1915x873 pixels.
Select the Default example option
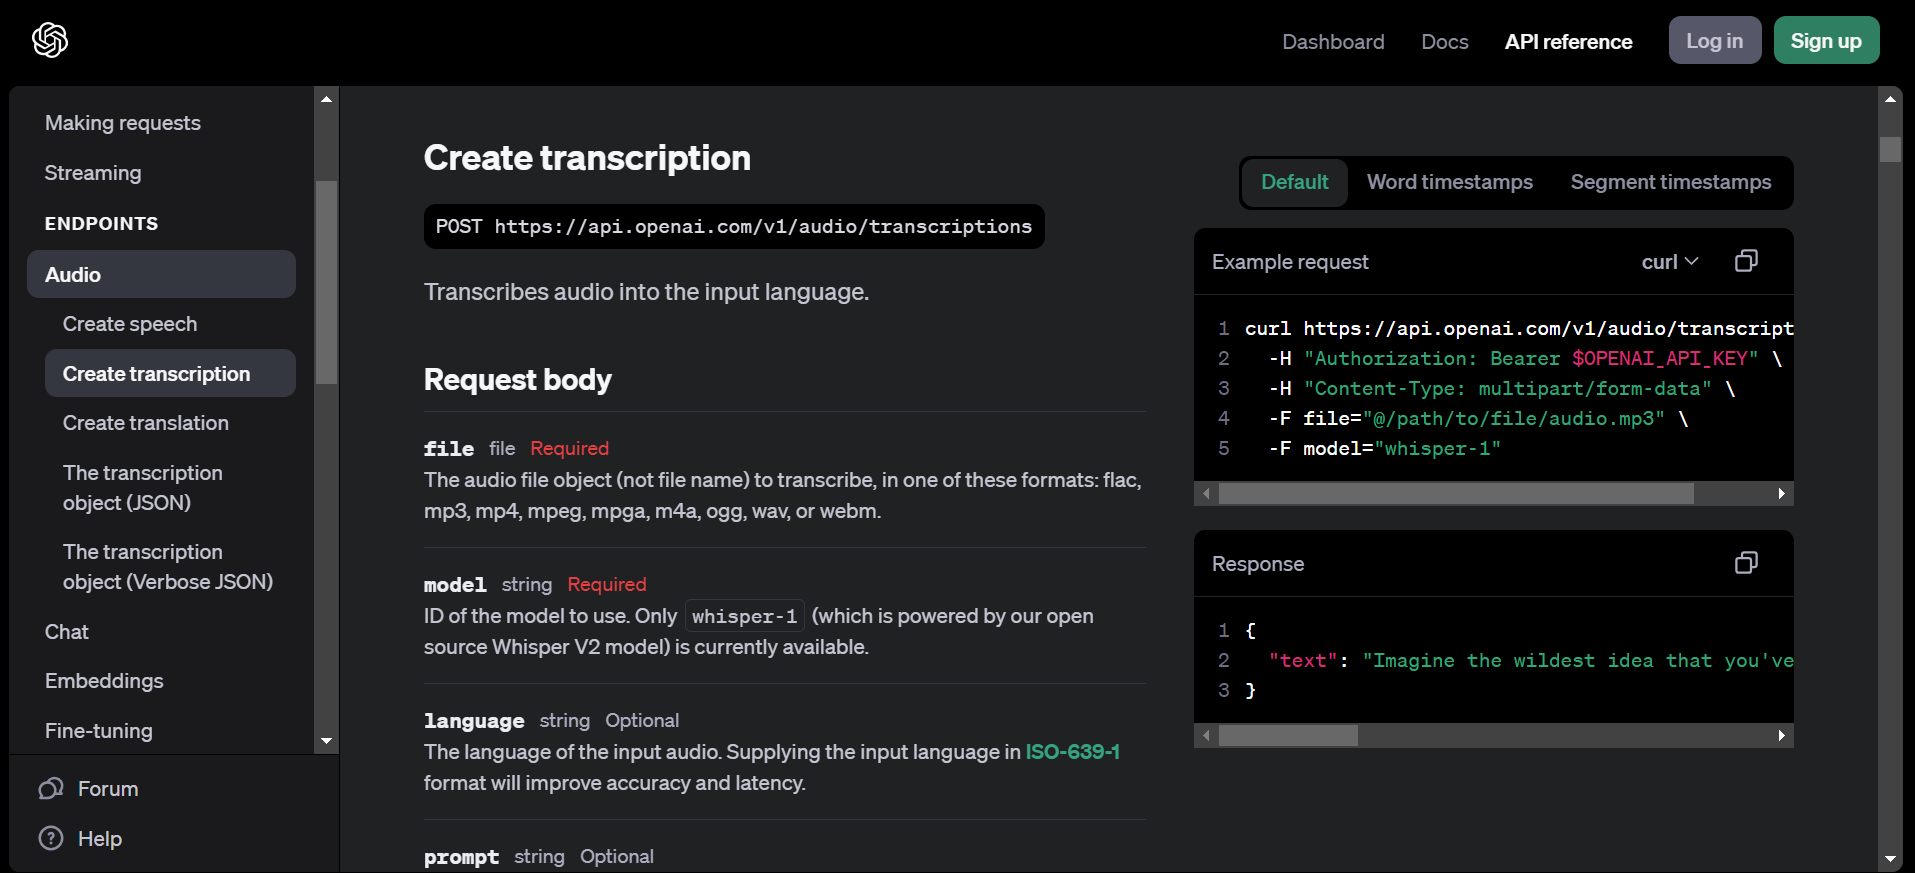(1294, 182)
